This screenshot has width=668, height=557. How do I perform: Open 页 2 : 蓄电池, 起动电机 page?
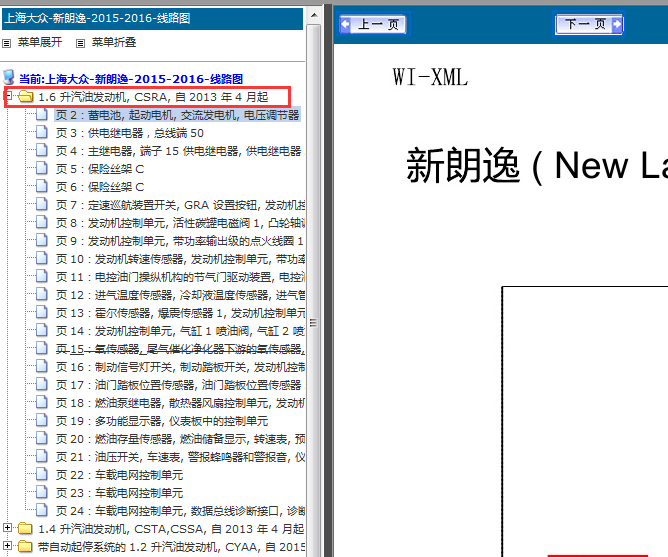click(x=178, y=115)
